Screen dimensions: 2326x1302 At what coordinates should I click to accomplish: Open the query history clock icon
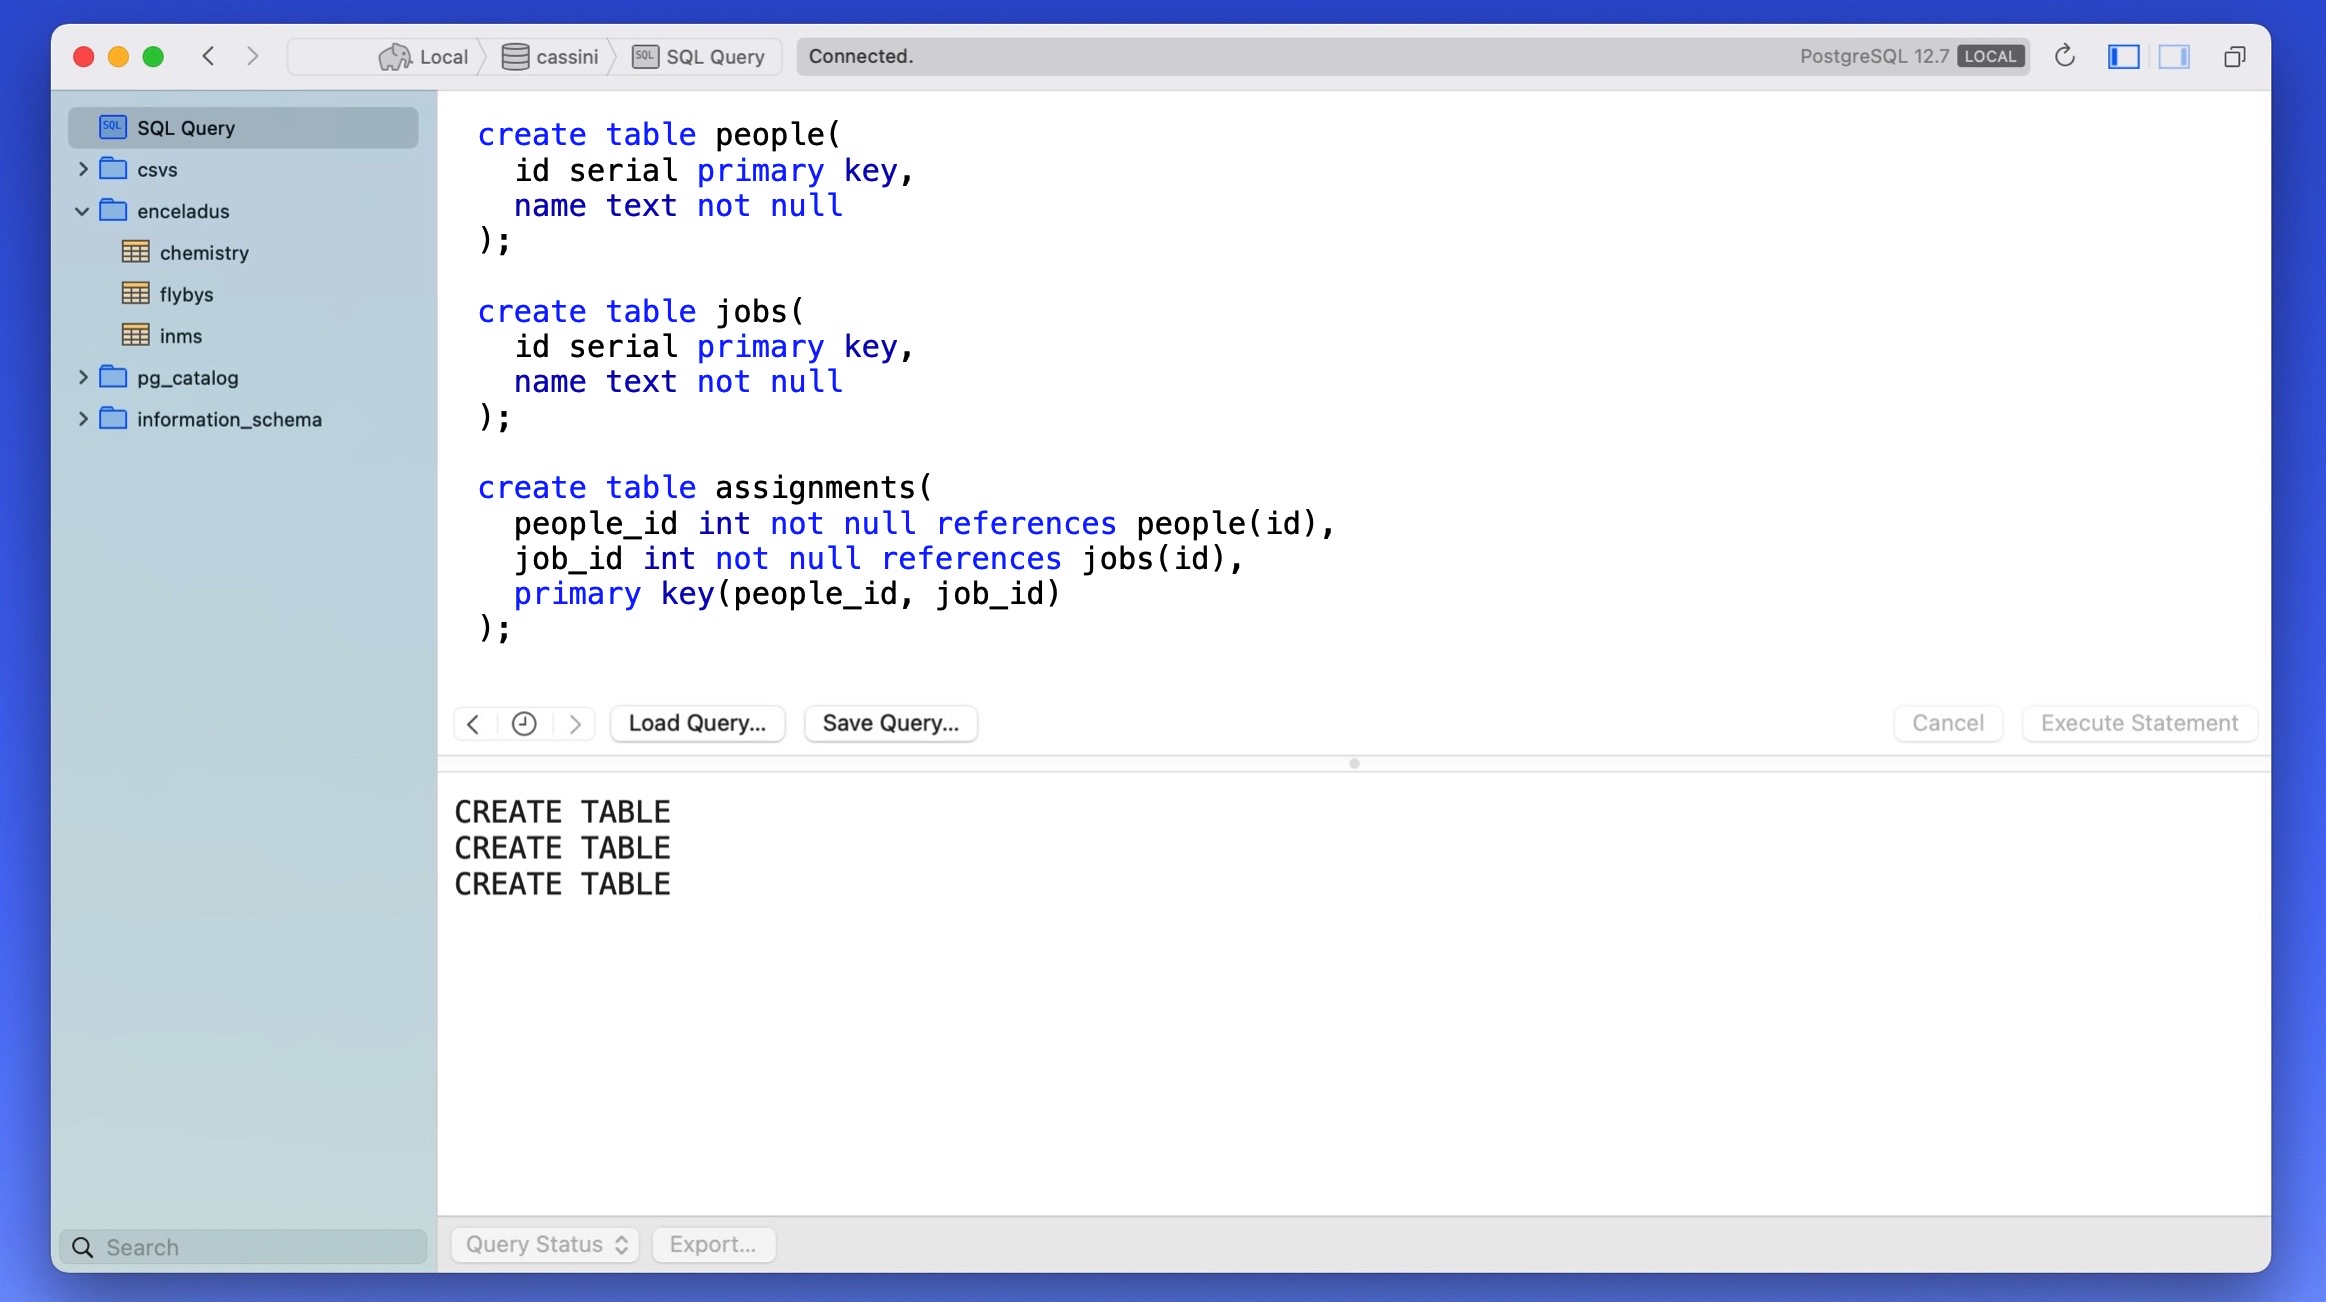(524, 723)
